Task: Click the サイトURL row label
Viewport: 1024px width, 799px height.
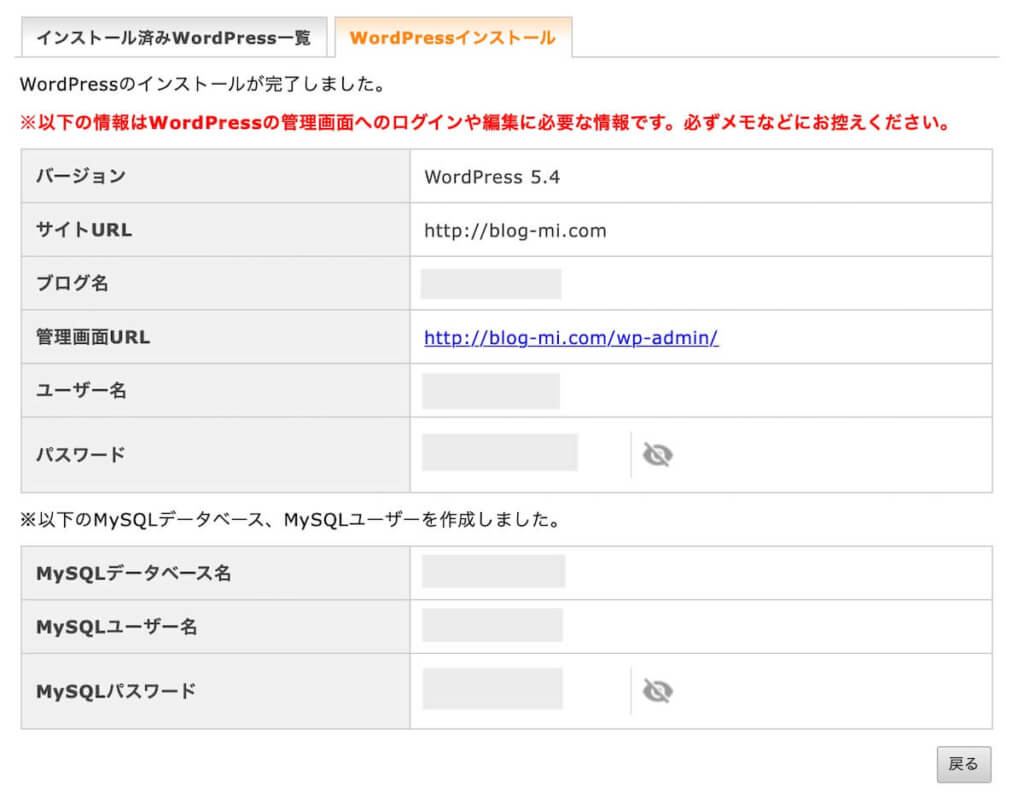Action: coord(84,230)
